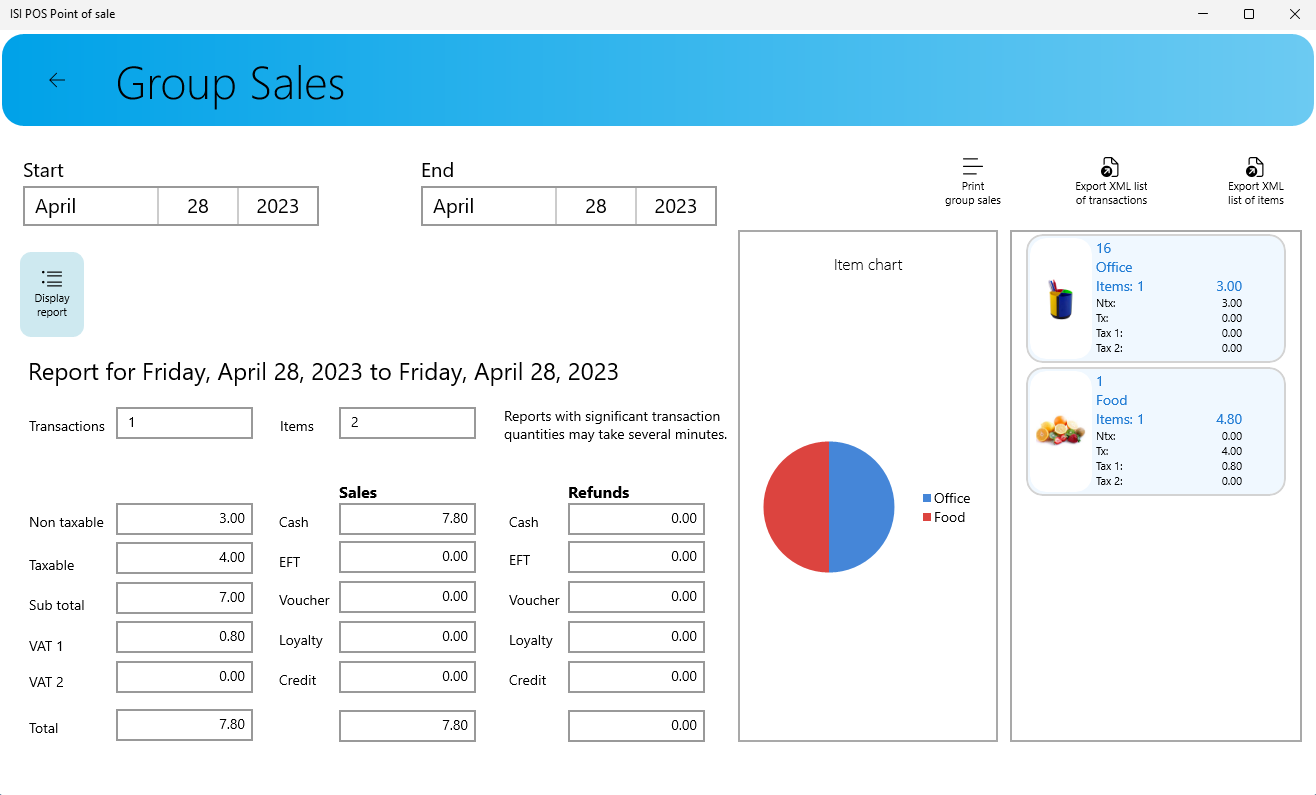Click the blue Office legend swatch
Screen dimensions: 1316x795
927,498
